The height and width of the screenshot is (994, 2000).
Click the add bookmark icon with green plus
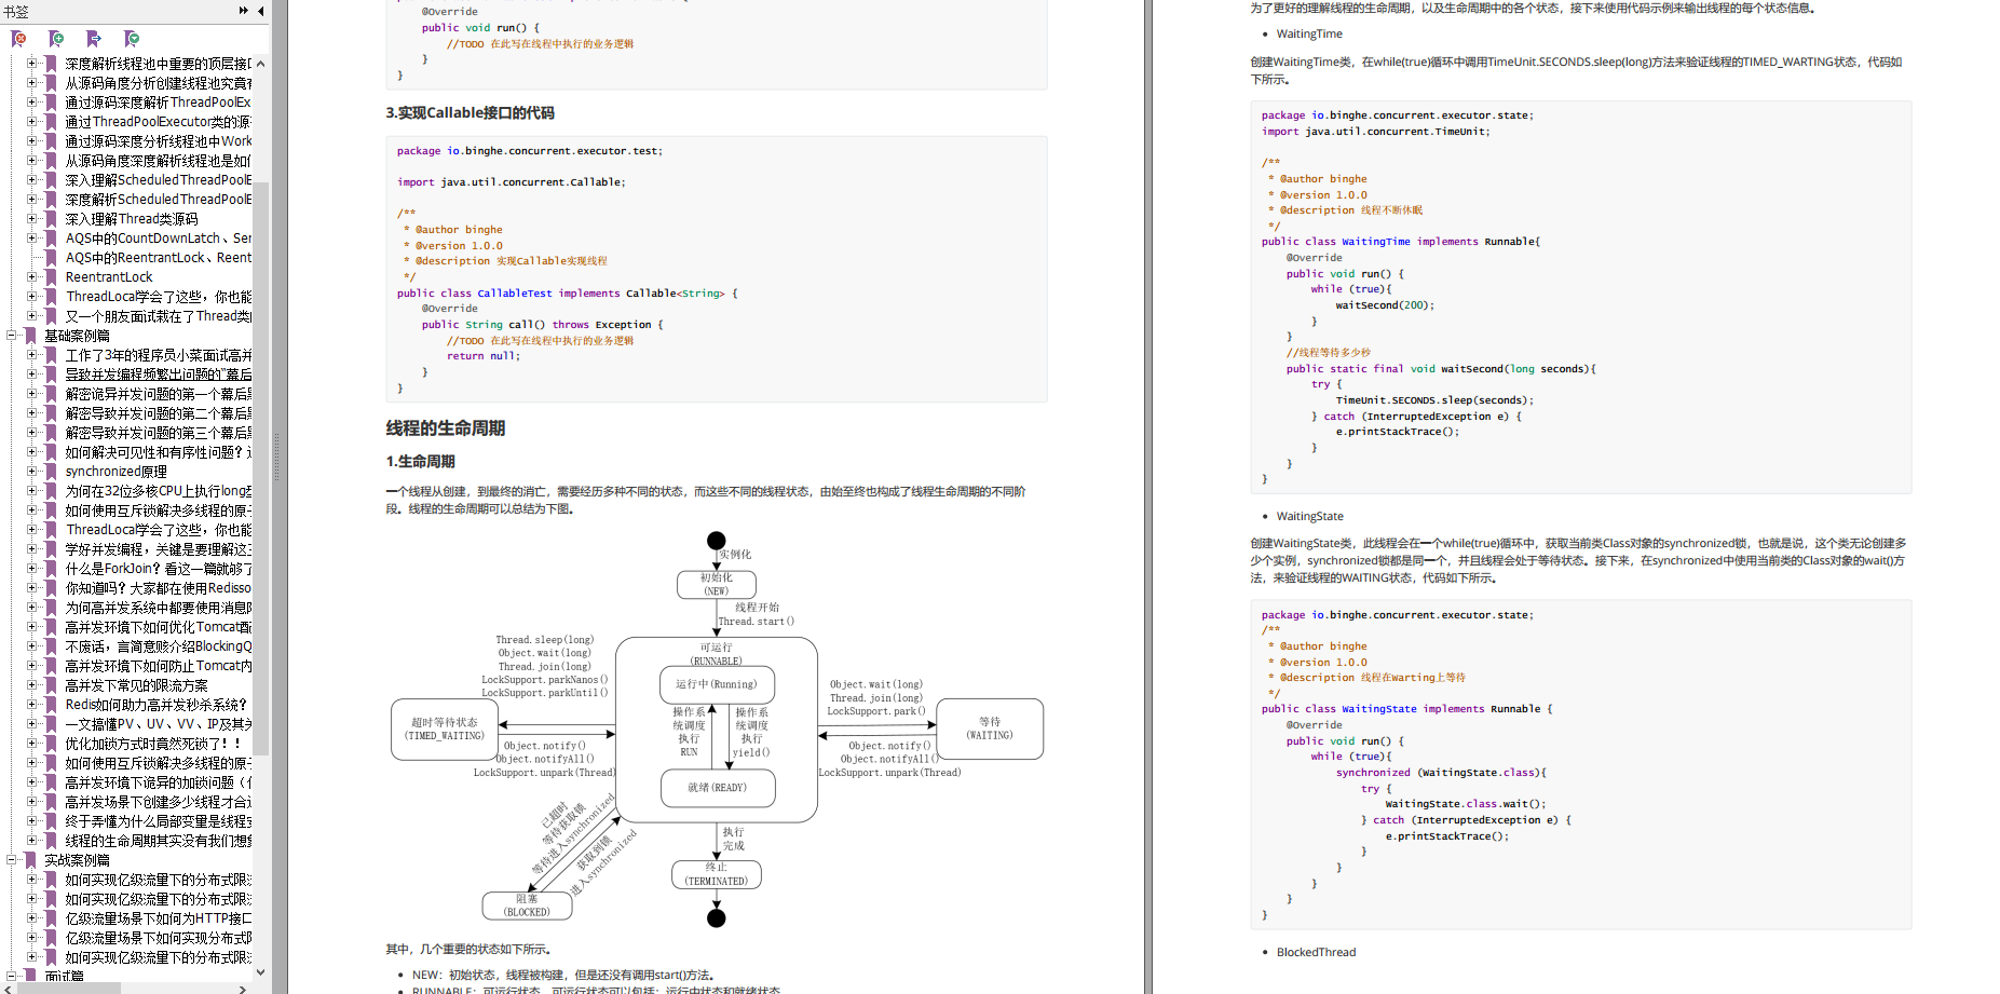click(56, 39)
